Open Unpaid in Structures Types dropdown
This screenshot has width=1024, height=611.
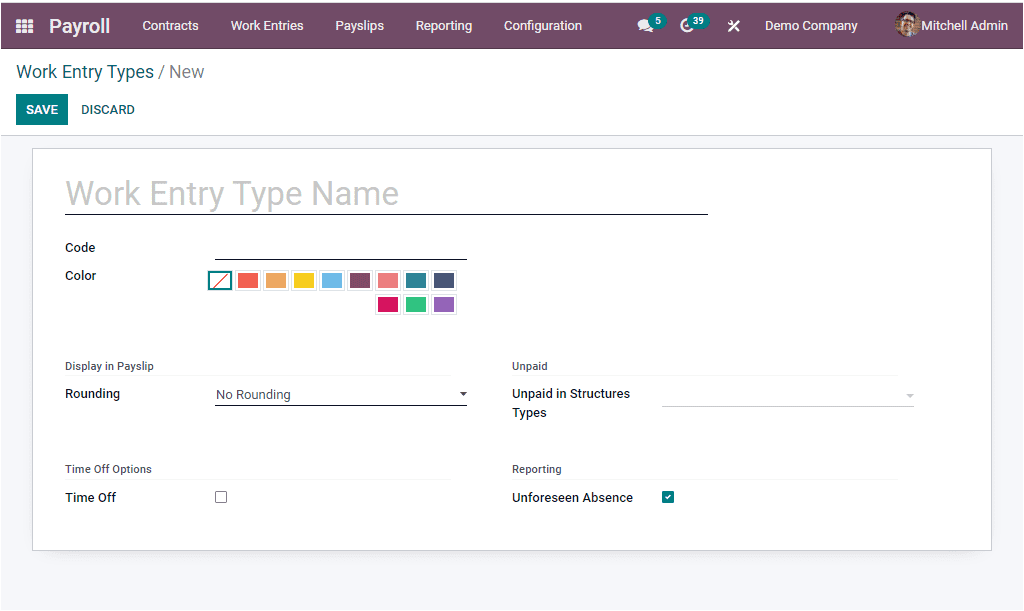pyautogui.click(x=788, y=394)
